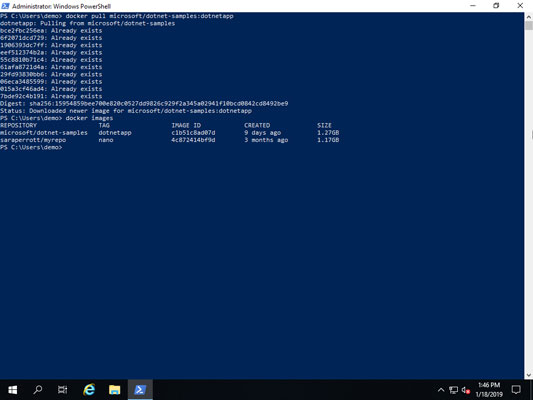Viewport: 533px width, 400px height.
Task: Open the Windows Start menu
Action: coord(13,390)
